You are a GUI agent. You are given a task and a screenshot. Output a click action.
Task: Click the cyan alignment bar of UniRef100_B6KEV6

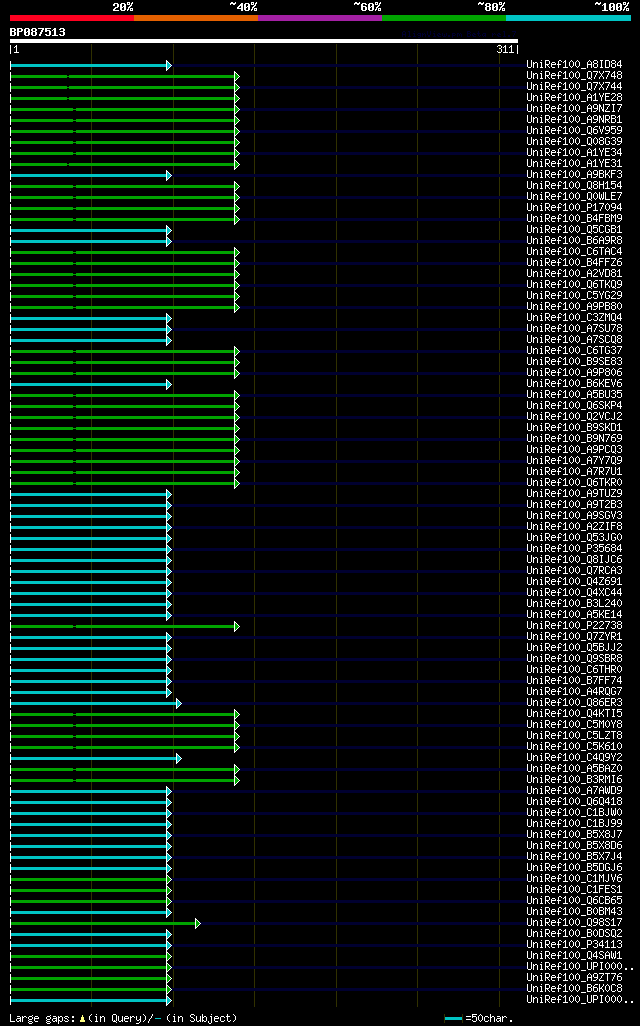click(x=91, y=384)
